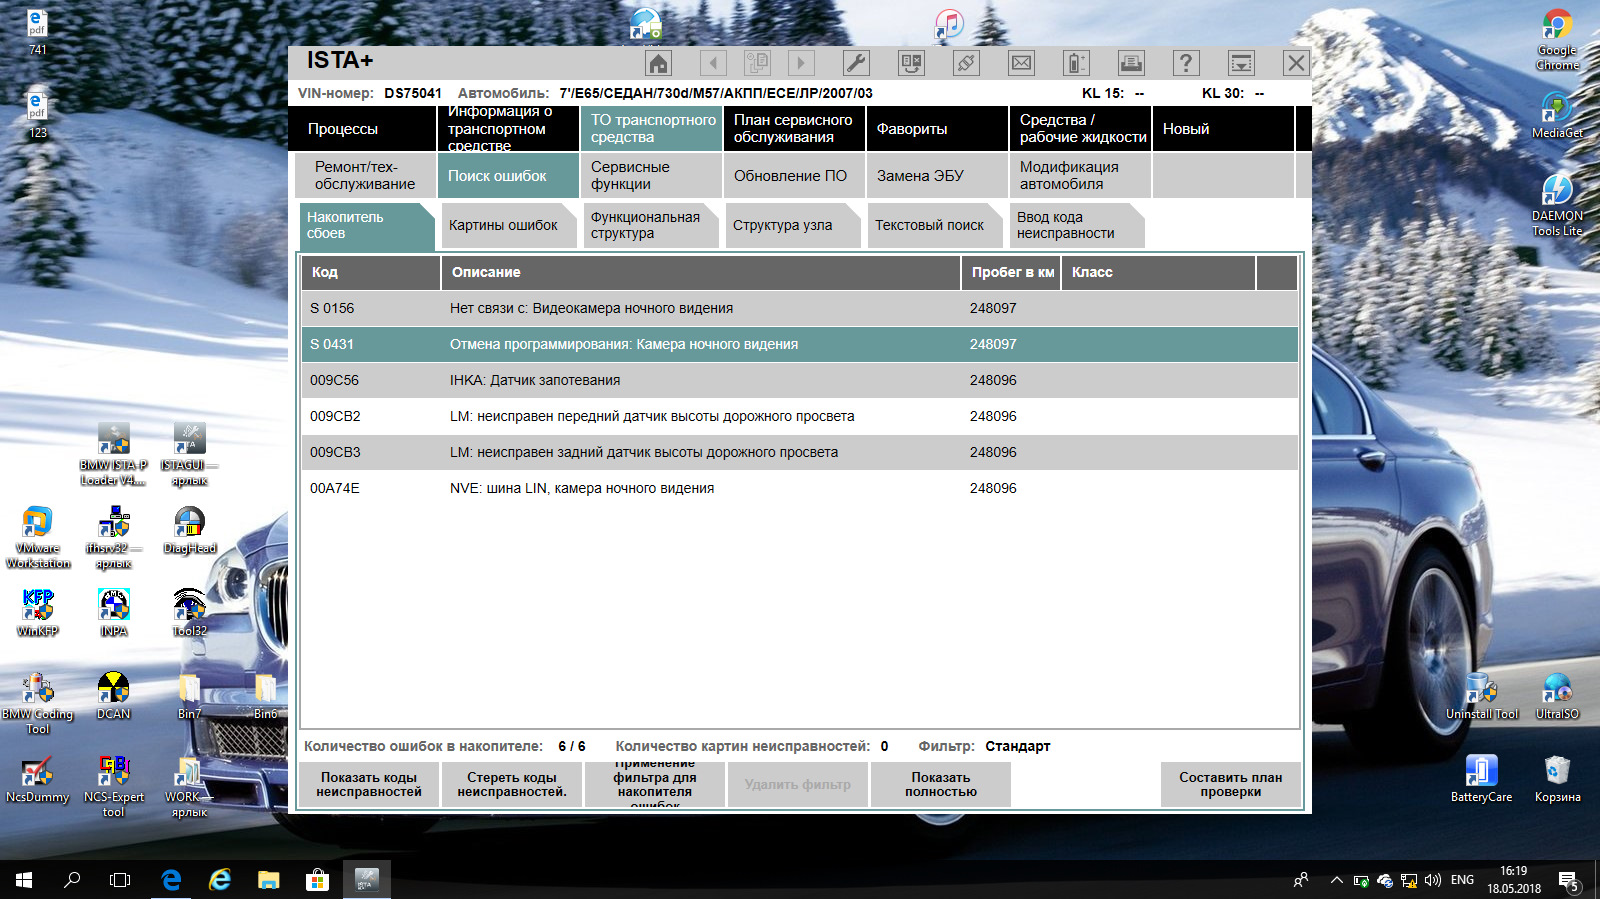This screenshot has height=899, width=1600.
Task: Apply filter for fault memory button
Action: 655,785
